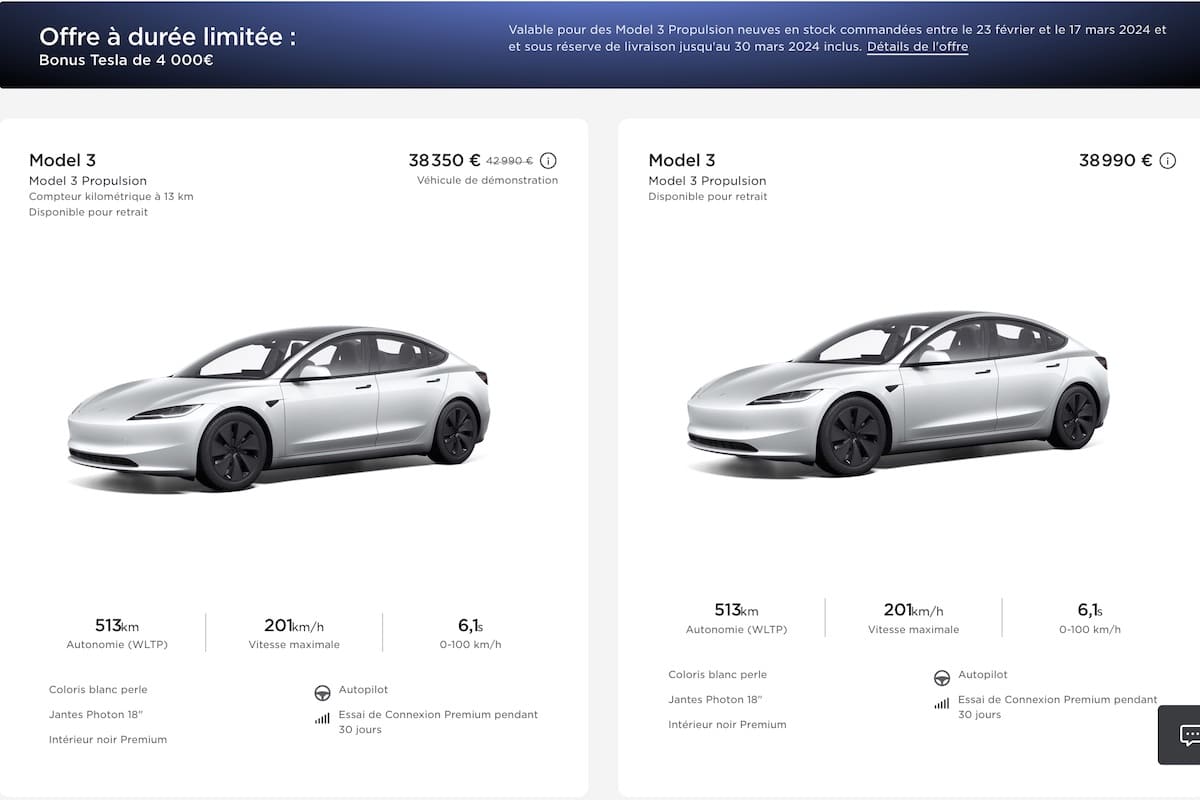Open the chat bubble widget
Screen dimensions: 1200x800
point(1188,735)
